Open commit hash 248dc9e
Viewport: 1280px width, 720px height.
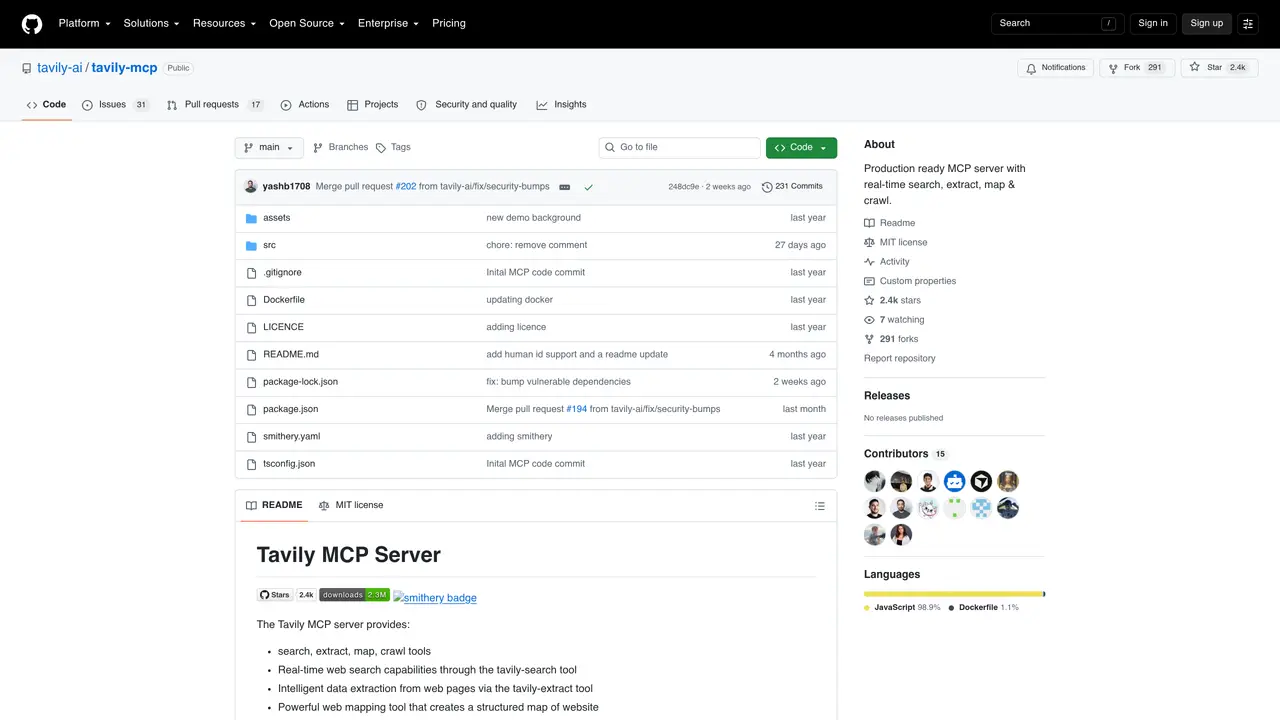[x=684, y=187]
